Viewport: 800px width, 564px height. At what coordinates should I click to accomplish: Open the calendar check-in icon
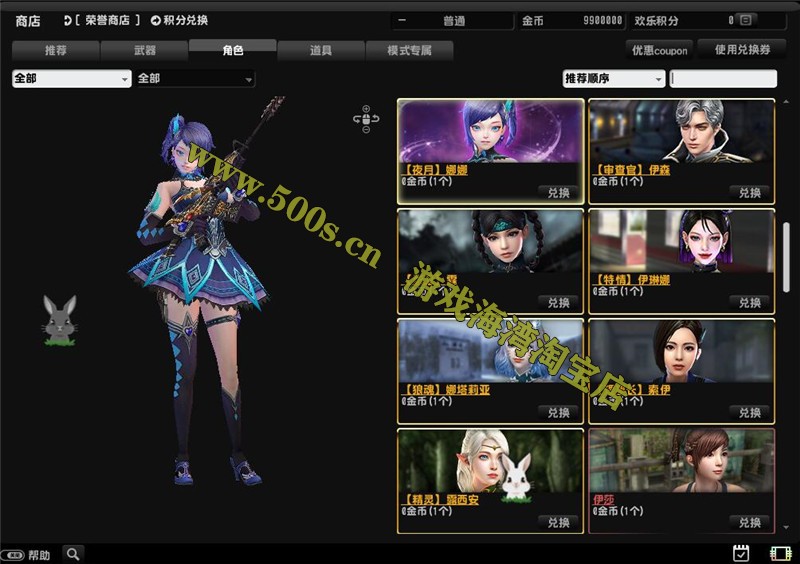pos(741,553)
